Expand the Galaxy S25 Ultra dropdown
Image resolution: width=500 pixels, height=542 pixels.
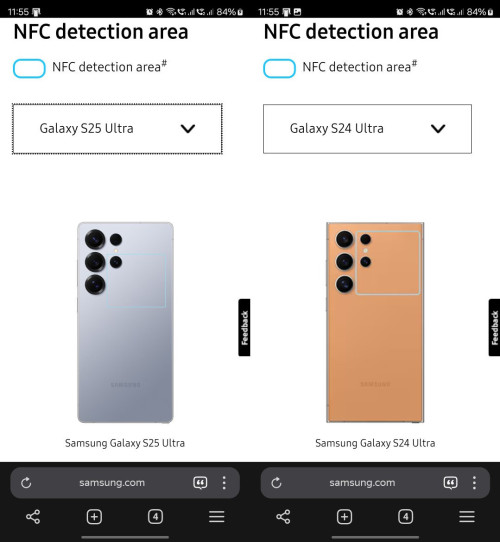point(117,129)
